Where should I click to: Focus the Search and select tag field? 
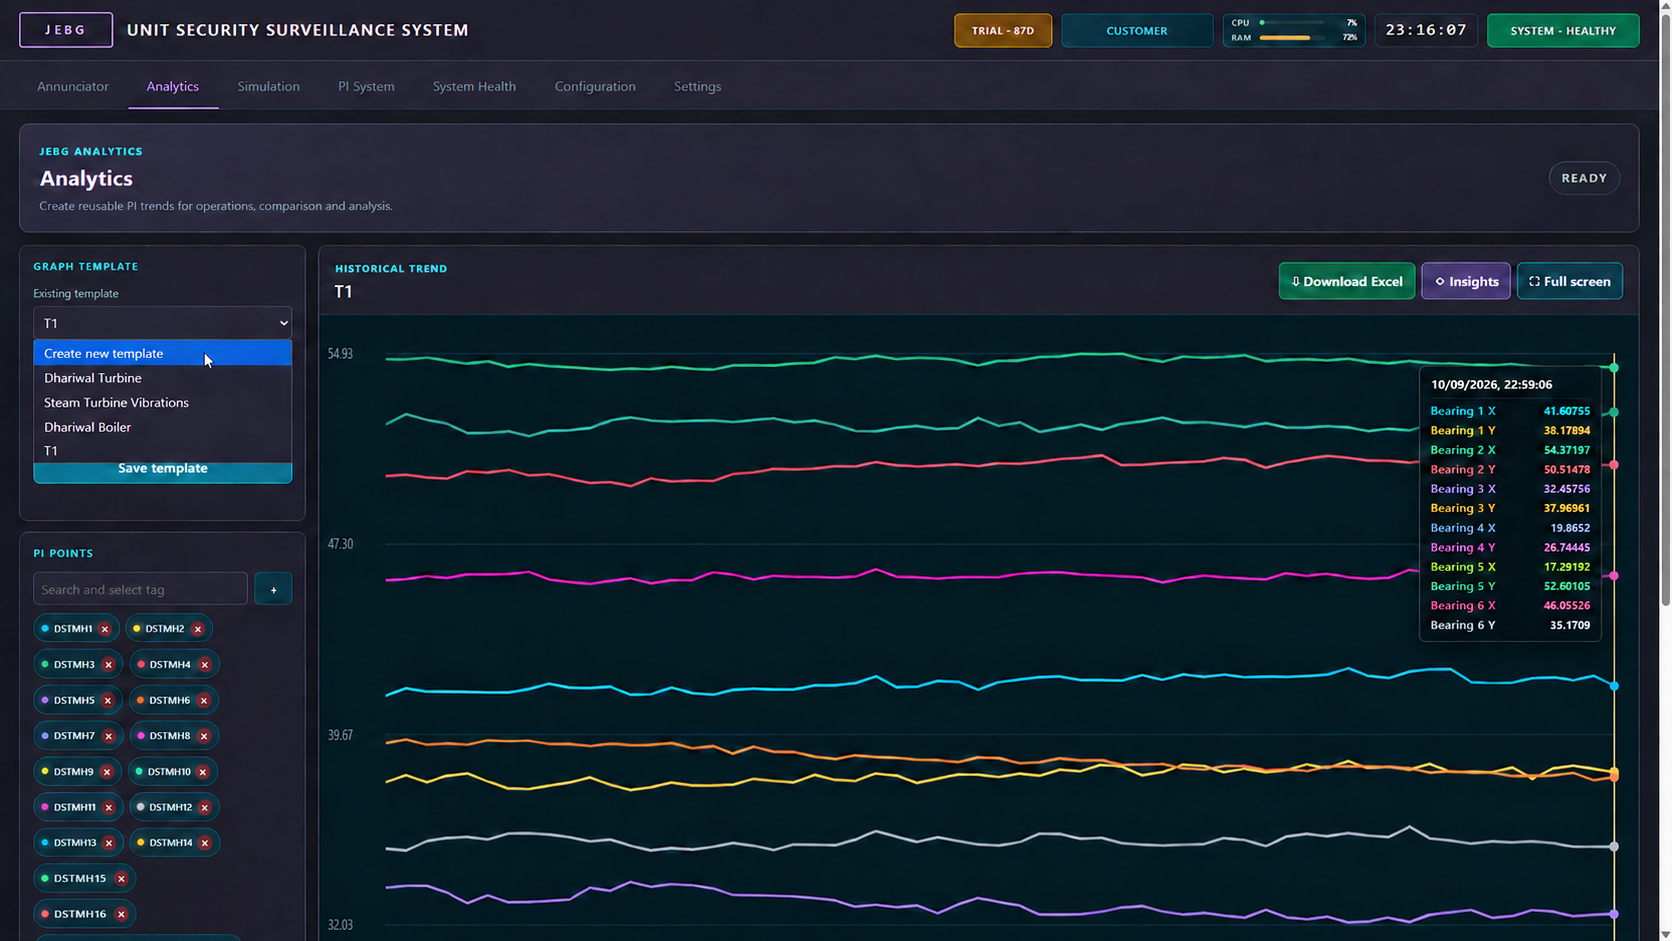(x=140, y=589)
